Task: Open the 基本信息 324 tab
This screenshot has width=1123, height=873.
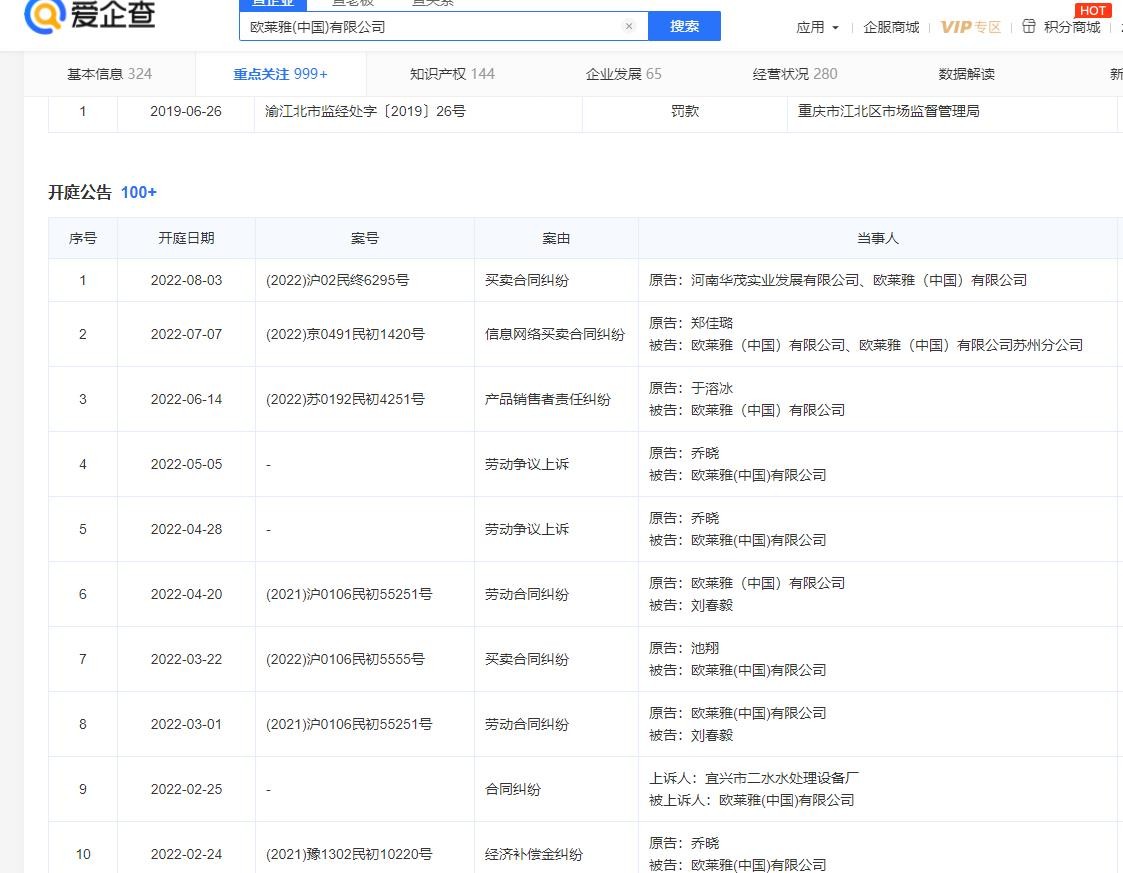Action: (x=109, y=73)
